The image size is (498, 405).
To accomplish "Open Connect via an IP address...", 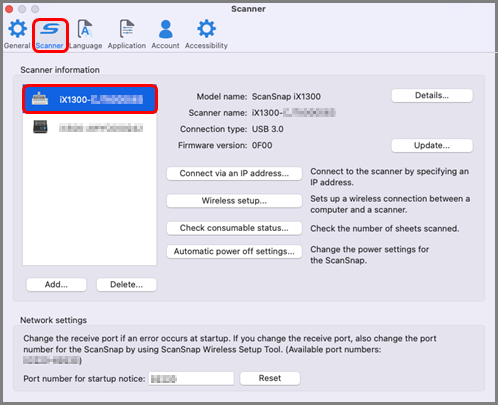I will coord(234,174).
